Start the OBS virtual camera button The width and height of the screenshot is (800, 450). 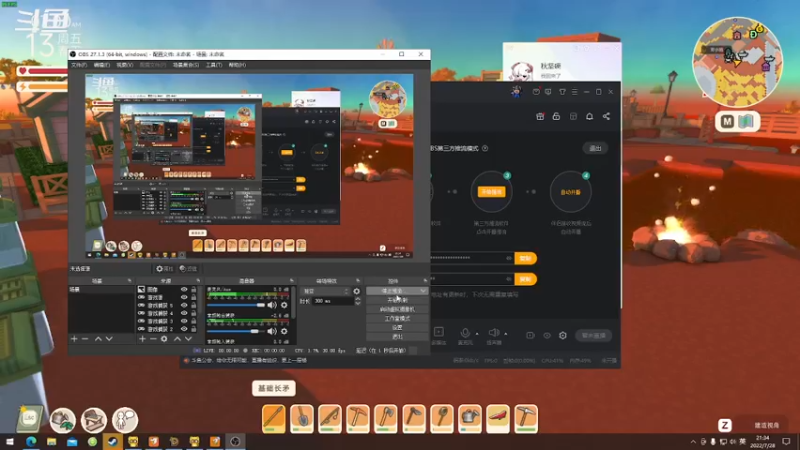(397, 309)
